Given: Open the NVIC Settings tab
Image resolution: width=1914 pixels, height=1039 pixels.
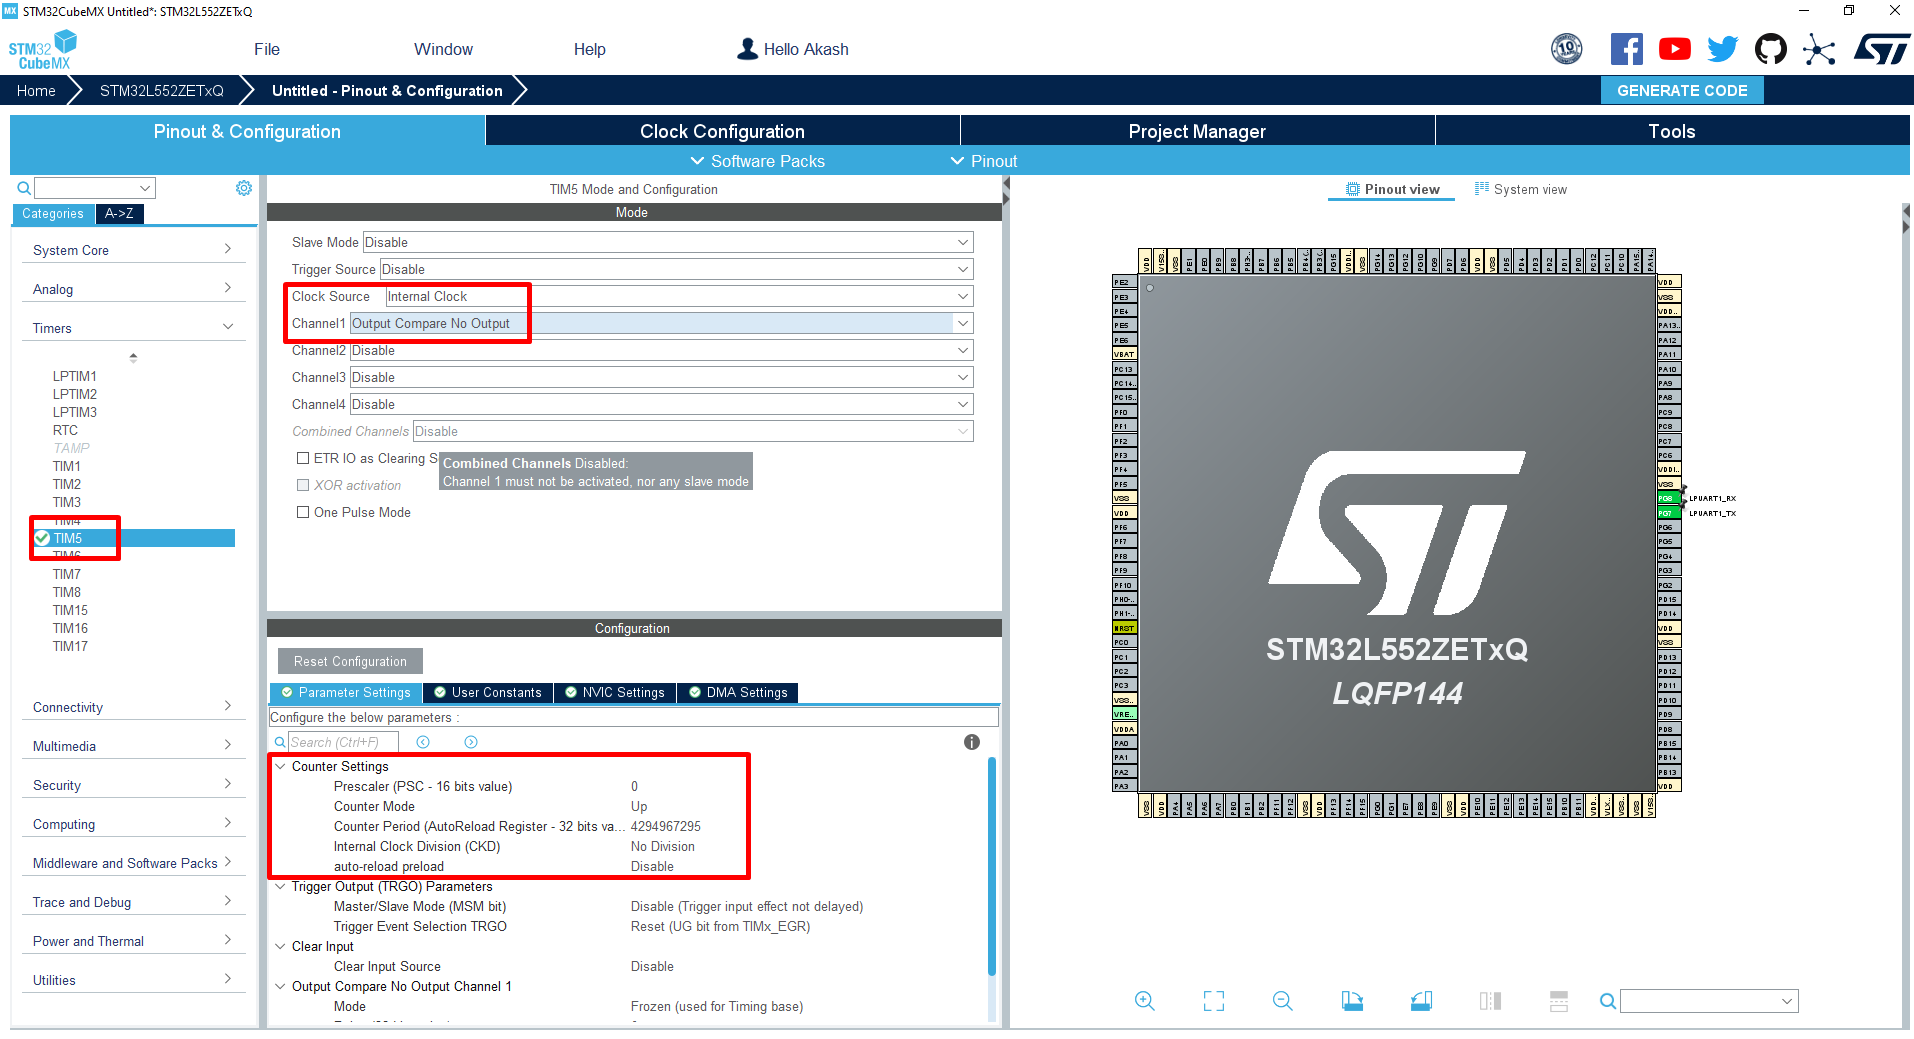Looking at the screenshot, I should pyautogui.click(x=614, y=692).
